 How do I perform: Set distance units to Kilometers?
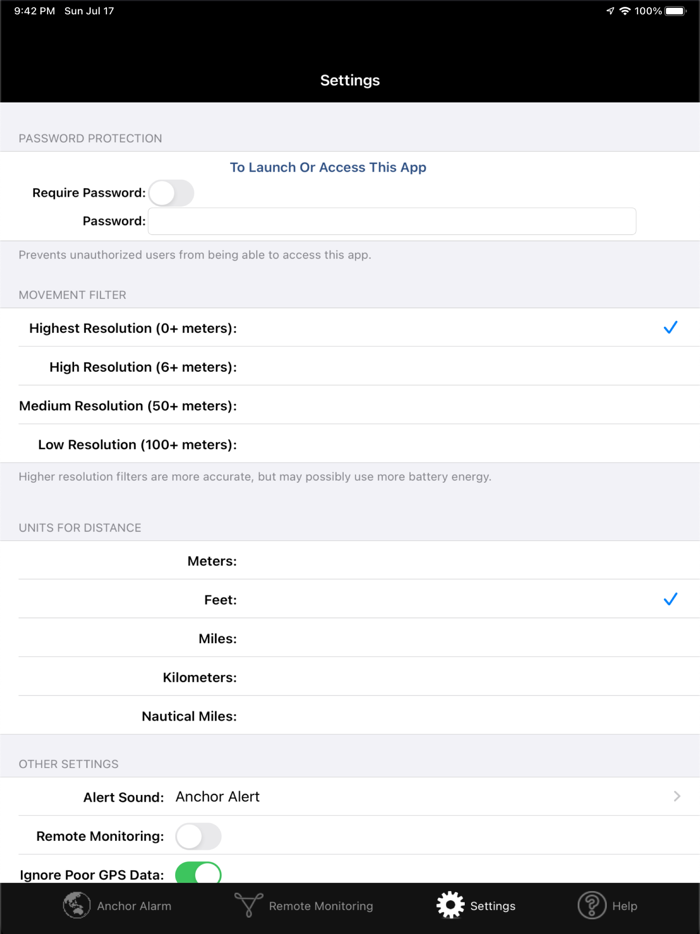tap(350, 677)
